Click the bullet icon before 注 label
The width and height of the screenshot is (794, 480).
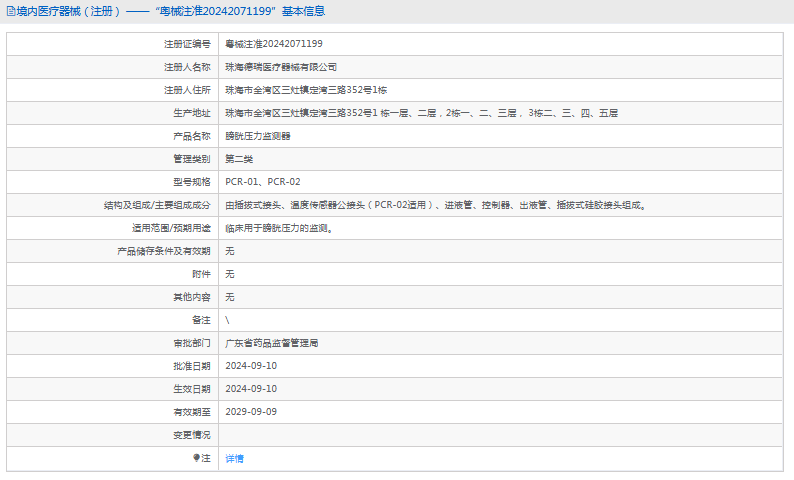pos(196,458)
